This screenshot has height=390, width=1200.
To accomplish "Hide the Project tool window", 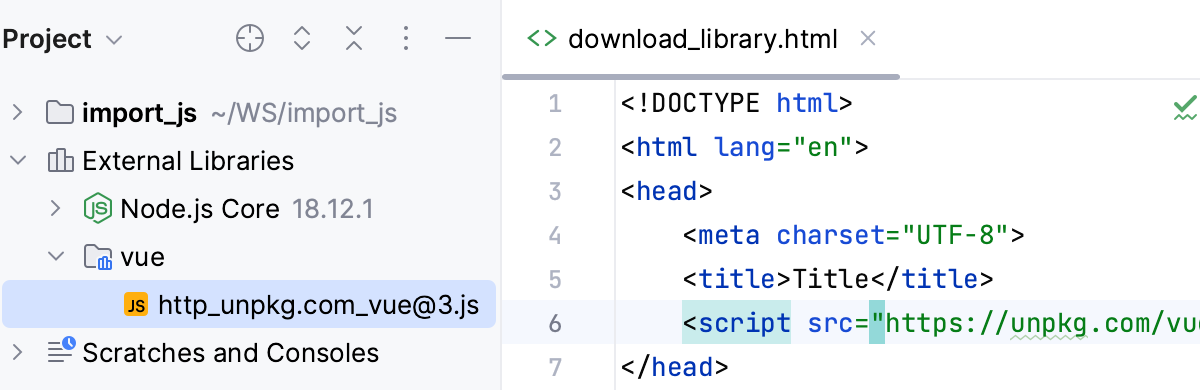I will click(458, 39).
